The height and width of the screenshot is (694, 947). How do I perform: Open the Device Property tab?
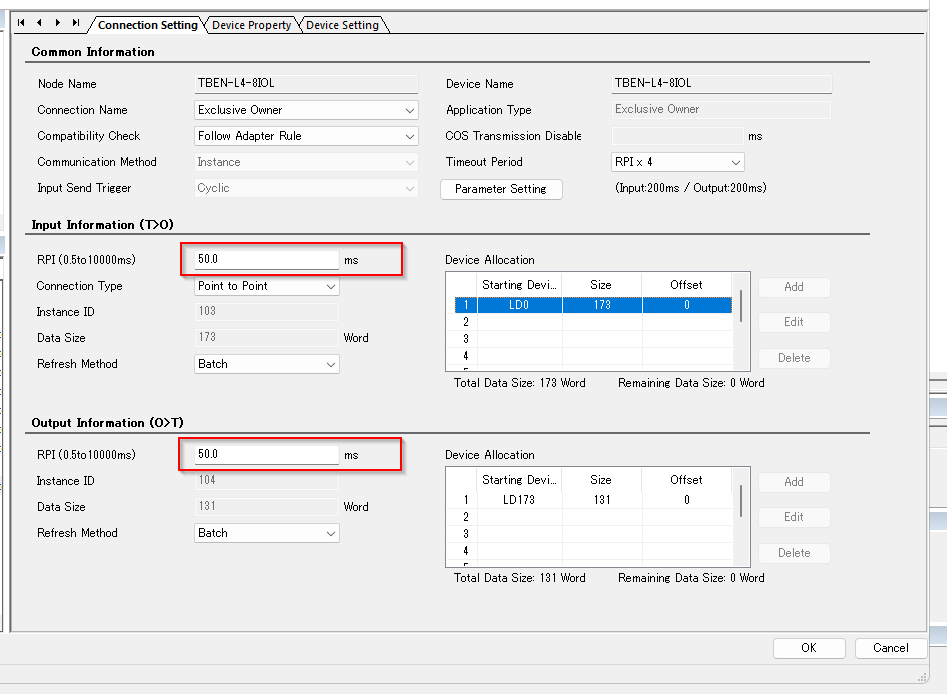(x=251, y=25)
